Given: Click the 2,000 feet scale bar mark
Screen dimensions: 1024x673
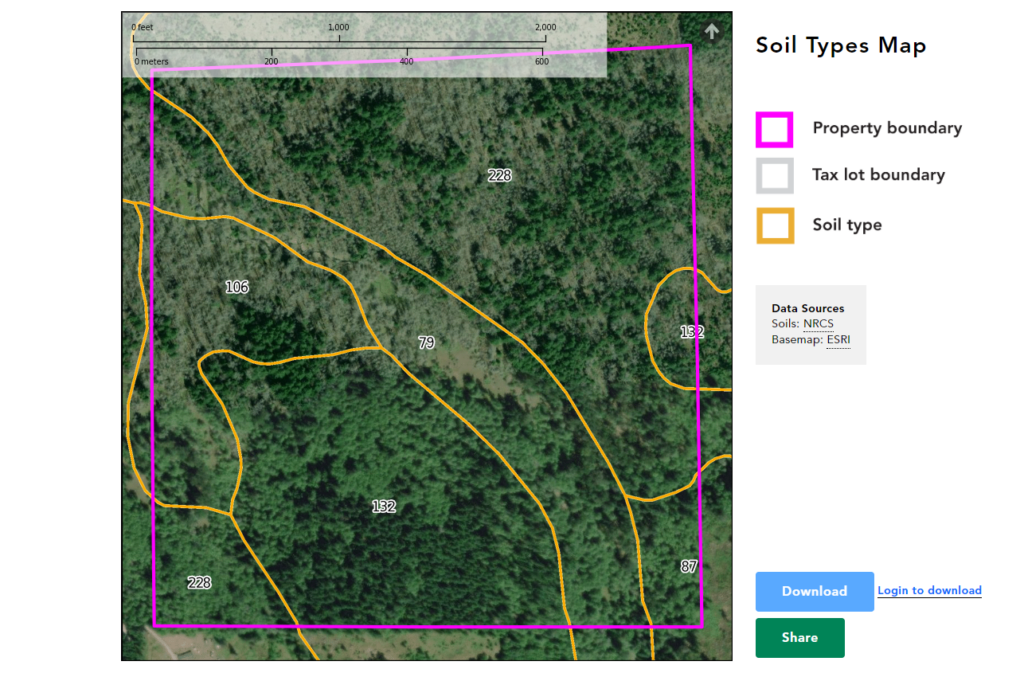Looking at the screenshot, I should pos(545,27).
